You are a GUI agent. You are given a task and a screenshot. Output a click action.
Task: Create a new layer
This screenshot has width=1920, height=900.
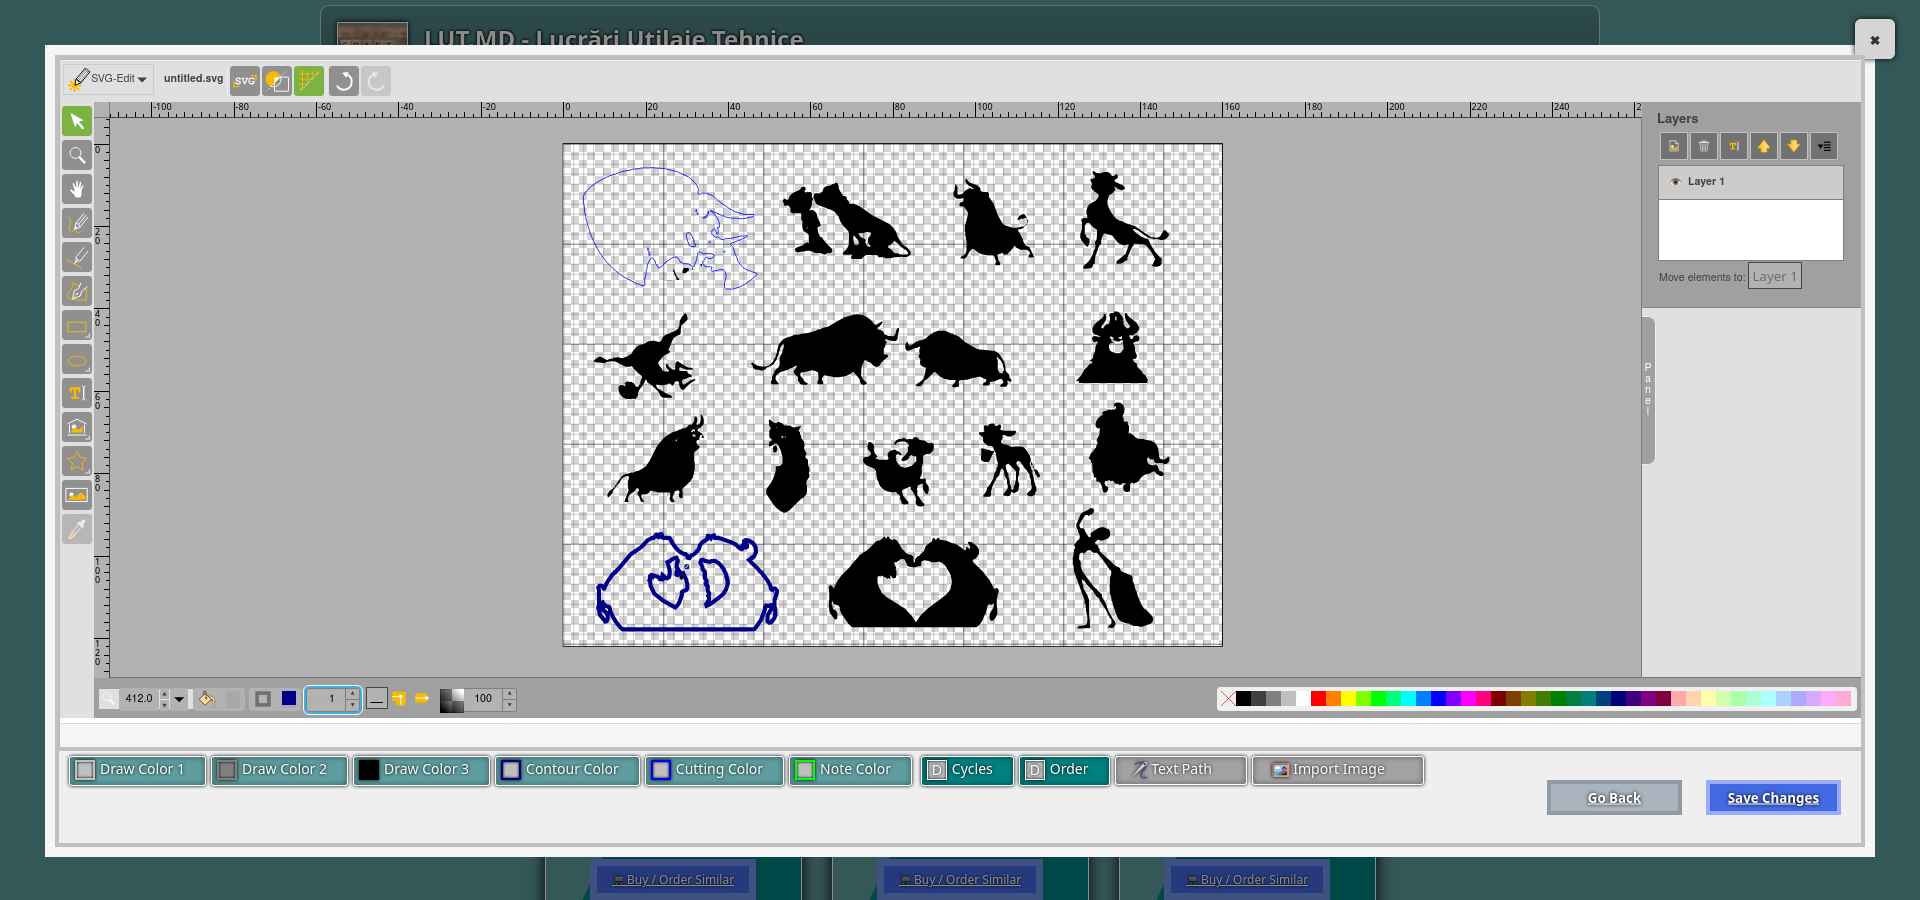coord(1674,146)
